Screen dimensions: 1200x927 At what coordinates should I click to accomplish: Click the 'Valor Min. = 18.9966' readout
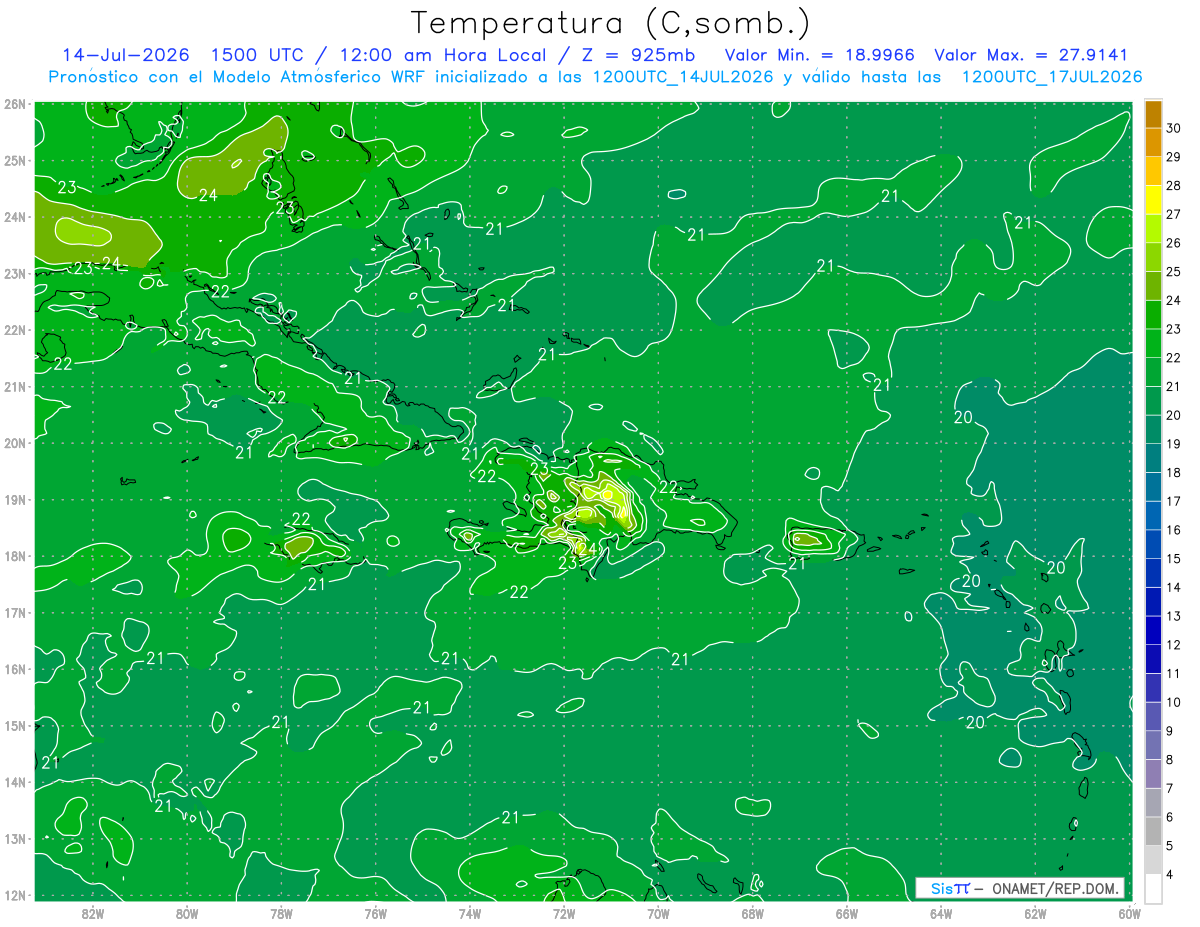(821, 55)
